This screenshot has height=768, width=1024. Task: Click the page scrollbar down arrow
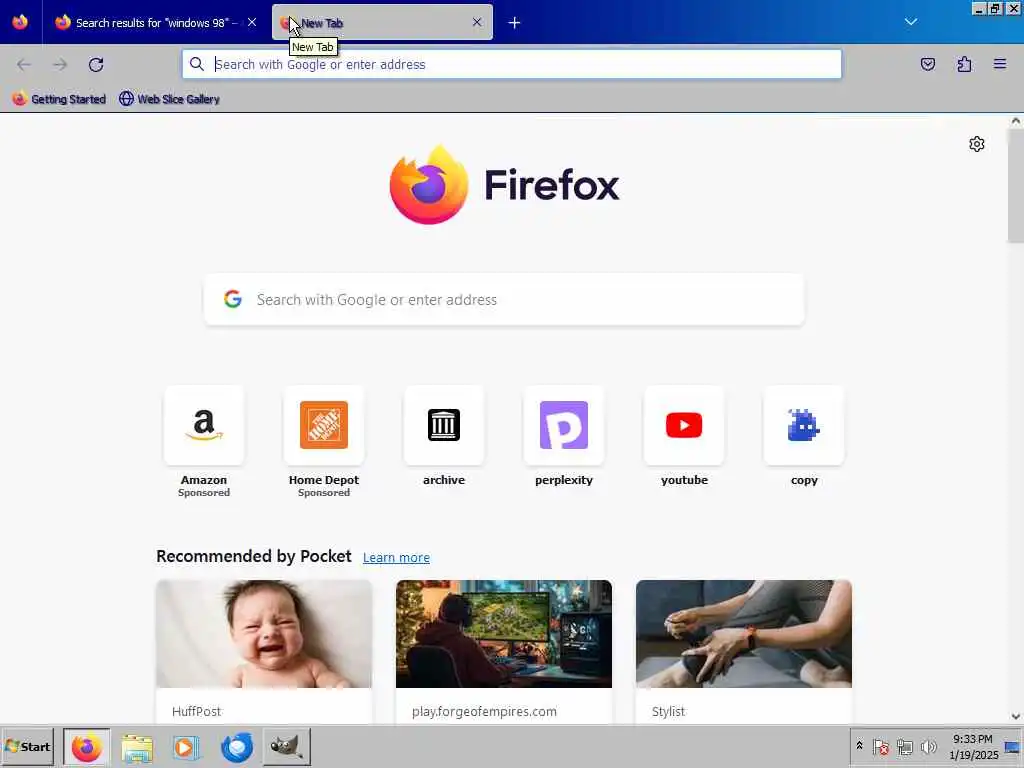[1015, 716]
